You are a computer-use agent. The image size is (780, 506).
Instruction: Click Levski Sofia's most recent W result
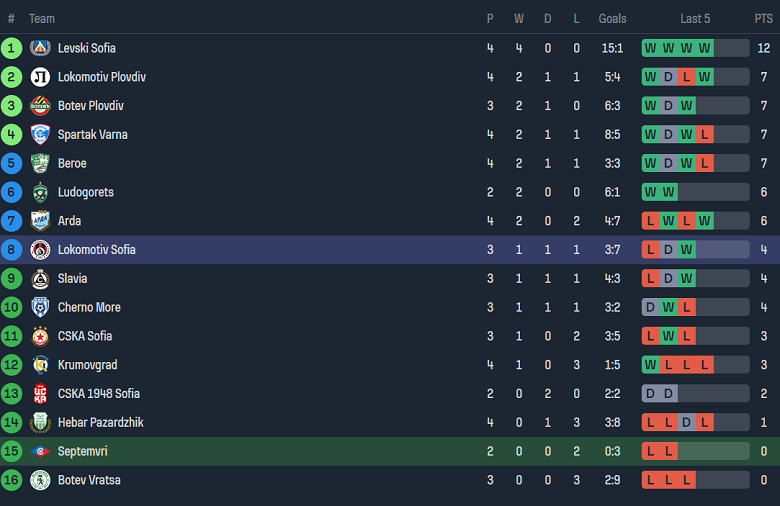pyautogui.click(x=705, y=48)
